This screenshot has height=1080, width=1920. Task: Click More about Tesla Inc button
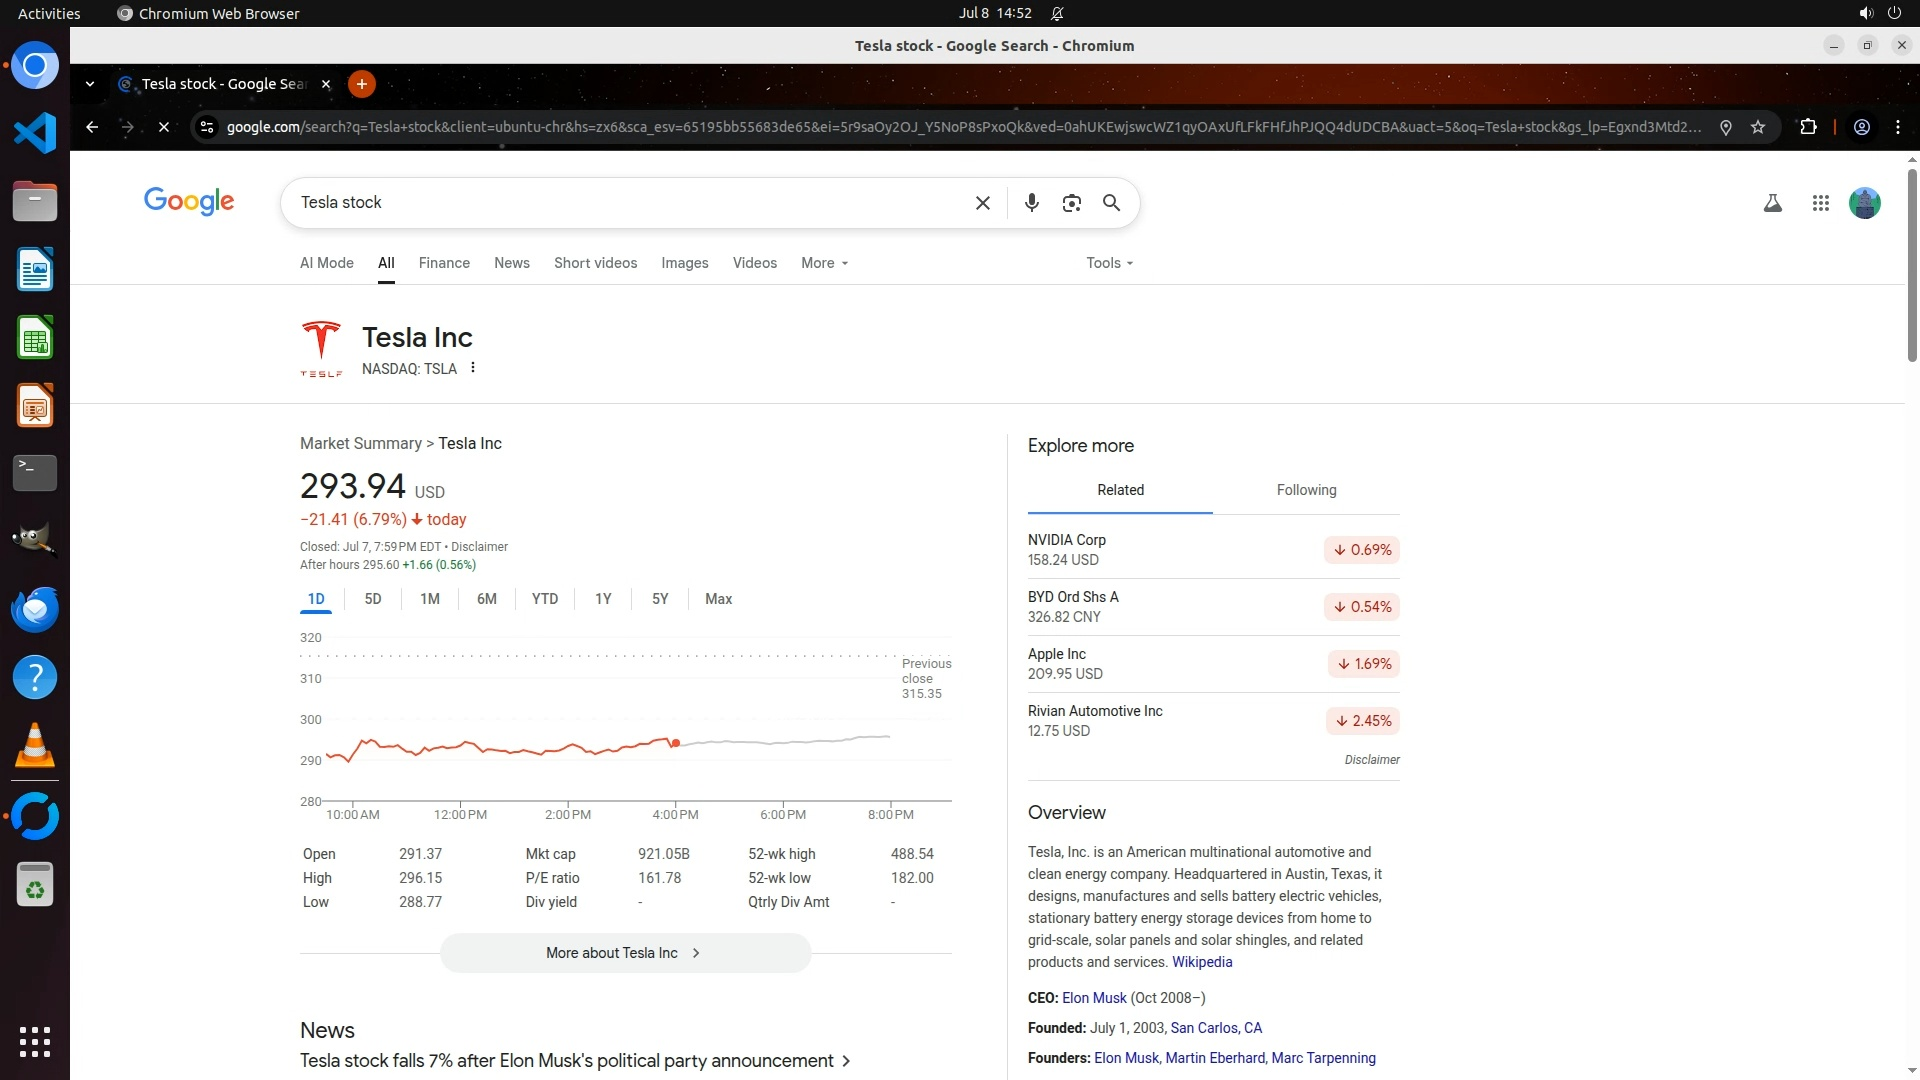(x=625, y=953)
